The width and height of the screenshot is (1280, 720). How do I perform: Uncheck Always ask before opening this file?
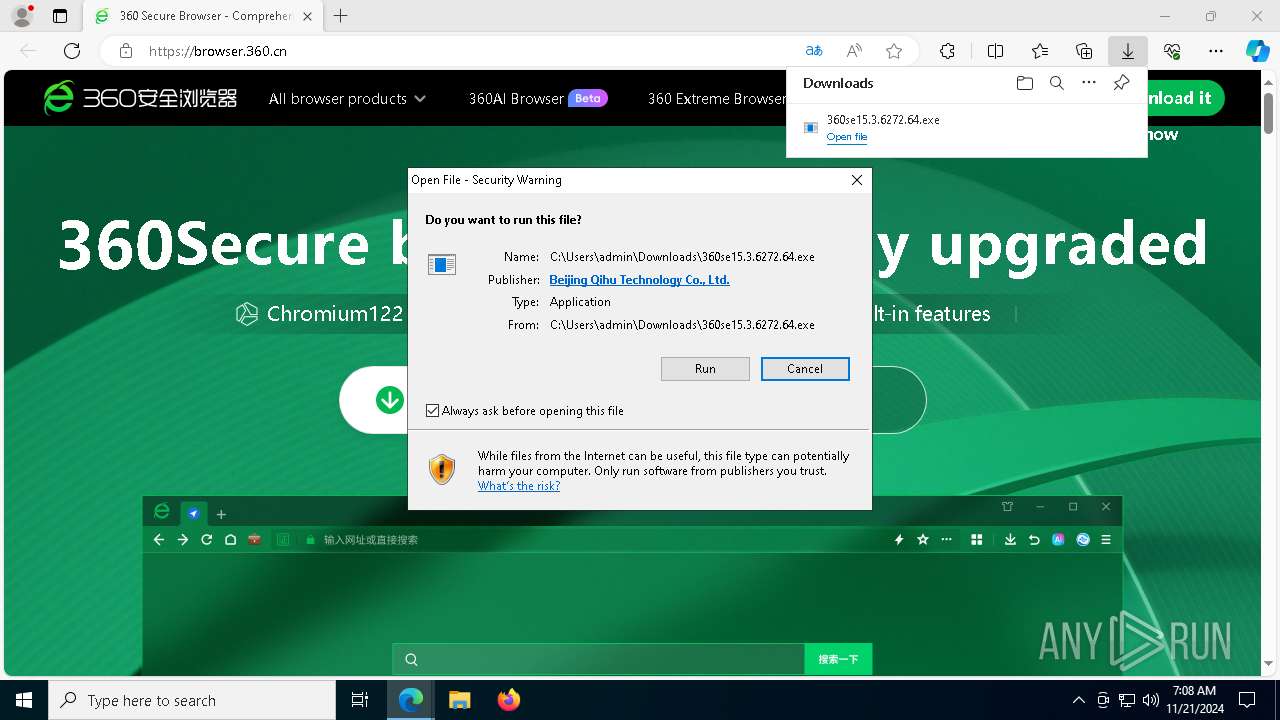432,411
